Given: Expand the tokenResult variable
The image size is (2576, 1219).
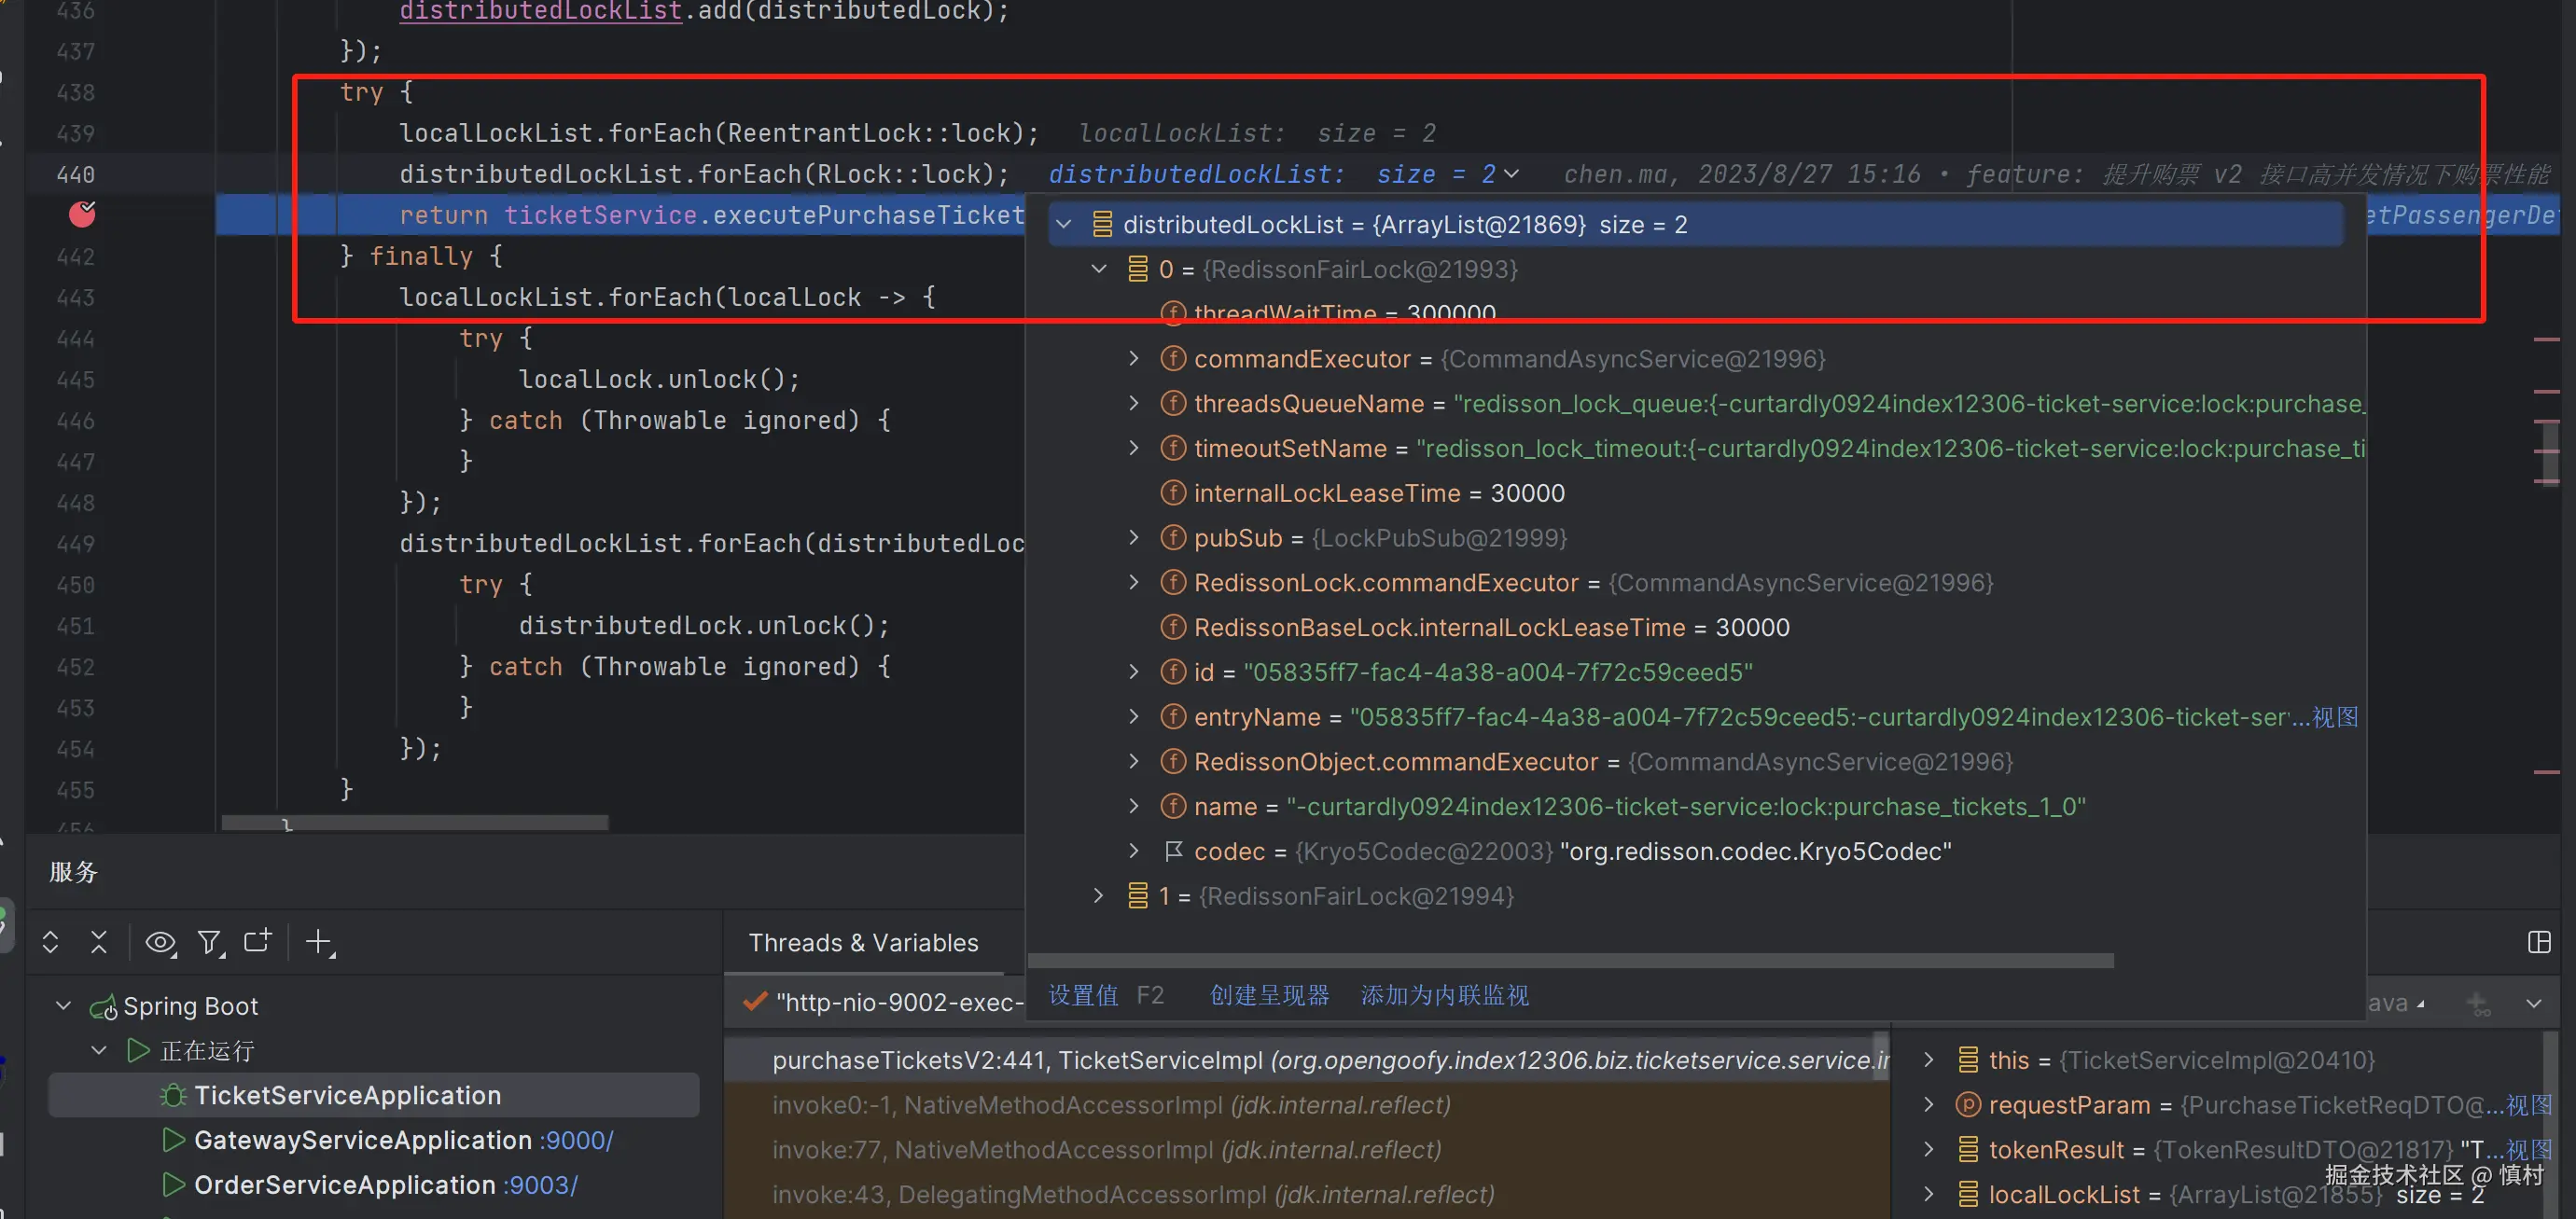Looking at the screenshot, I should click(1928, 1149).
